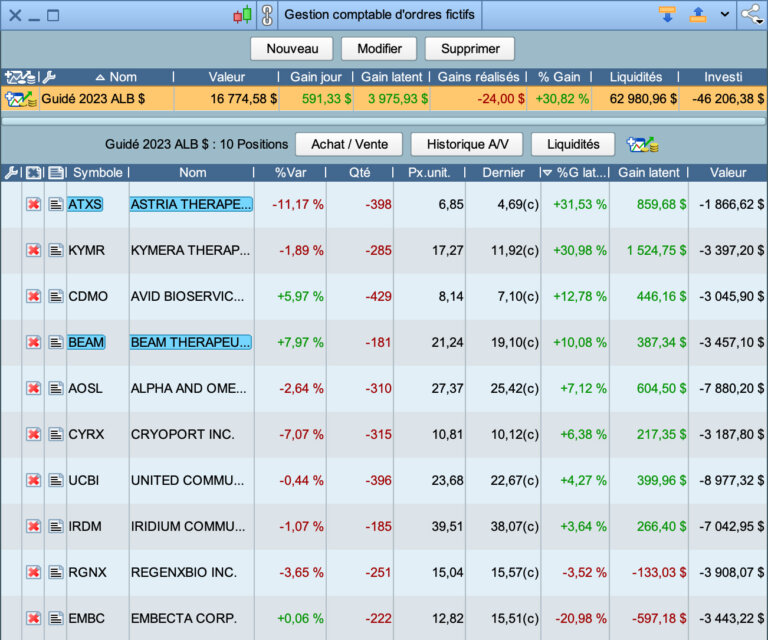Sort positions by Px.unit. column
Image resolution: width=768 pixels, height=640 pixels.
(429, 172)
